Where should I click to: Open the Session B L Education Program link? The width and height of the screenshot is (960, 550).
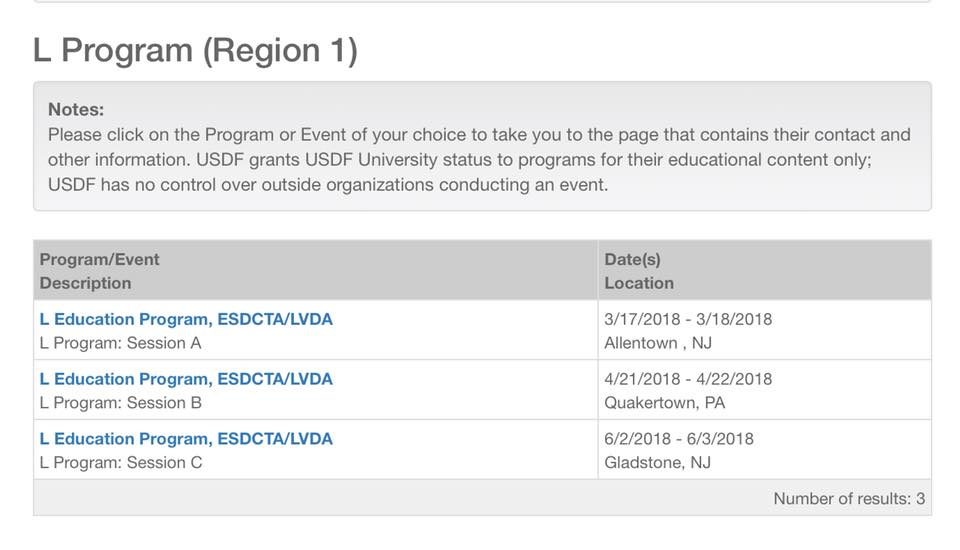click(x=186, y=379)
